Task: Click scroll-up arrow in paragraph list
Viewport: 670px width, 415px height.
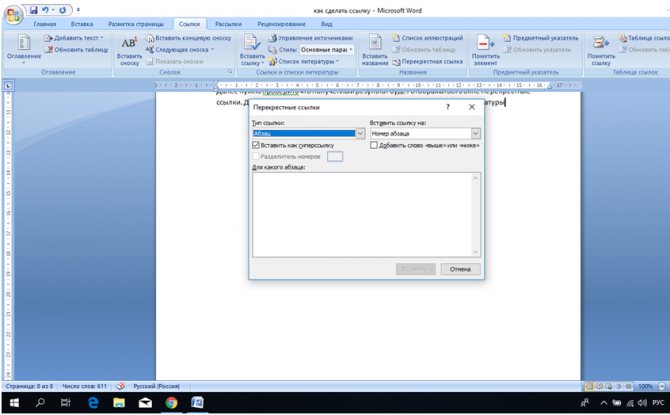Action: [475, 178]
